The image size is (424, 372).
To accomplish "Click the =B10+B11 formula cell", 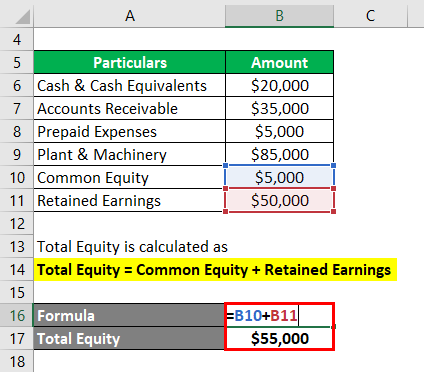I will 279,315.
